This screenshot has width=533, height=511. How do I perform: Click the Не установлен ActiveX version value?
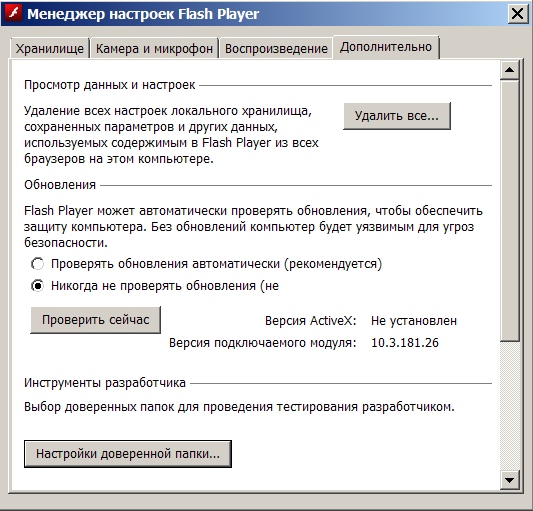click(414, 321)
